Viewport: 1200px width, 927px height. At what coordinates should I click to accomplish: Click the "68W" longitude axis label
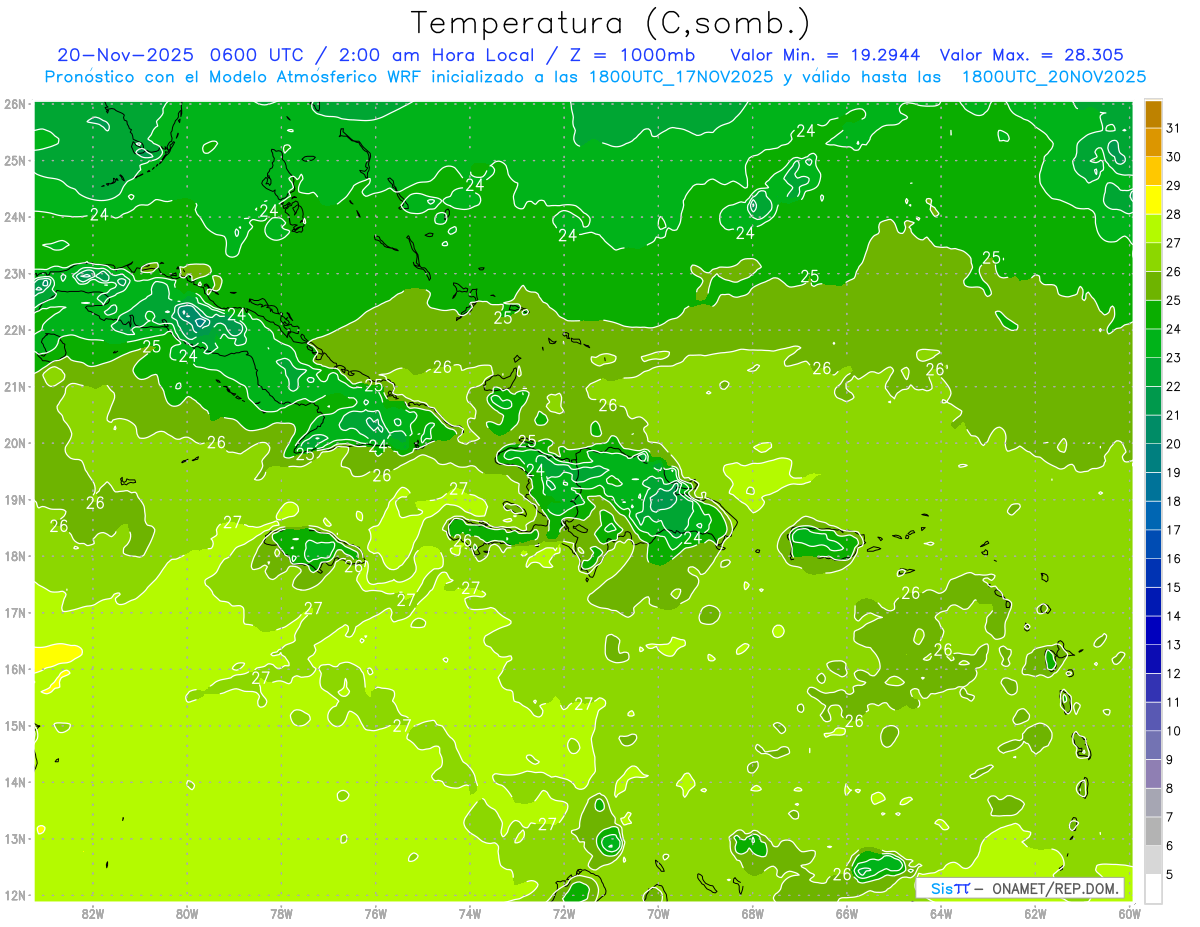click(x=752, y=913)
